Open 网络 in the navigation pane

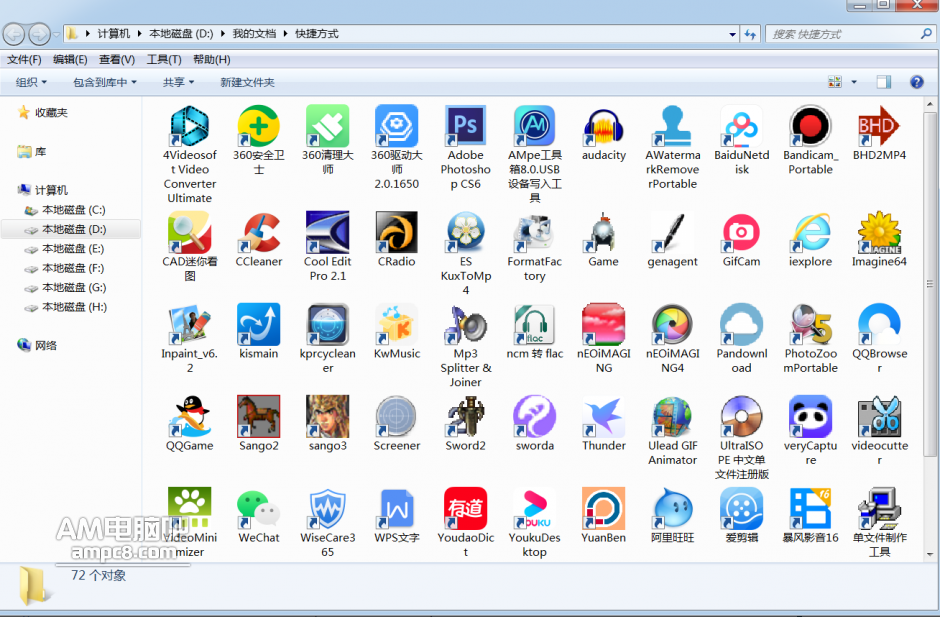point(38,345)
